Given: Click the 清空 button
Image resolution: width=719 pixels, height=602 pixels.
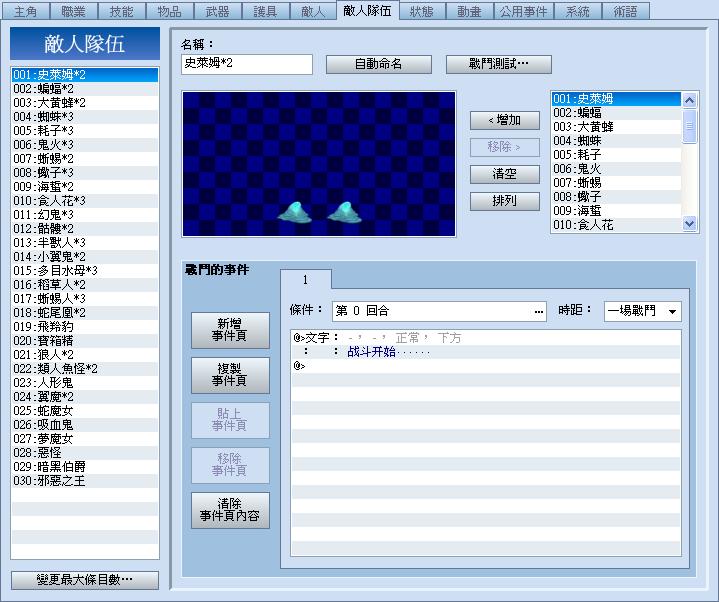Looking at the screenshot, I should tap(504, 174).
